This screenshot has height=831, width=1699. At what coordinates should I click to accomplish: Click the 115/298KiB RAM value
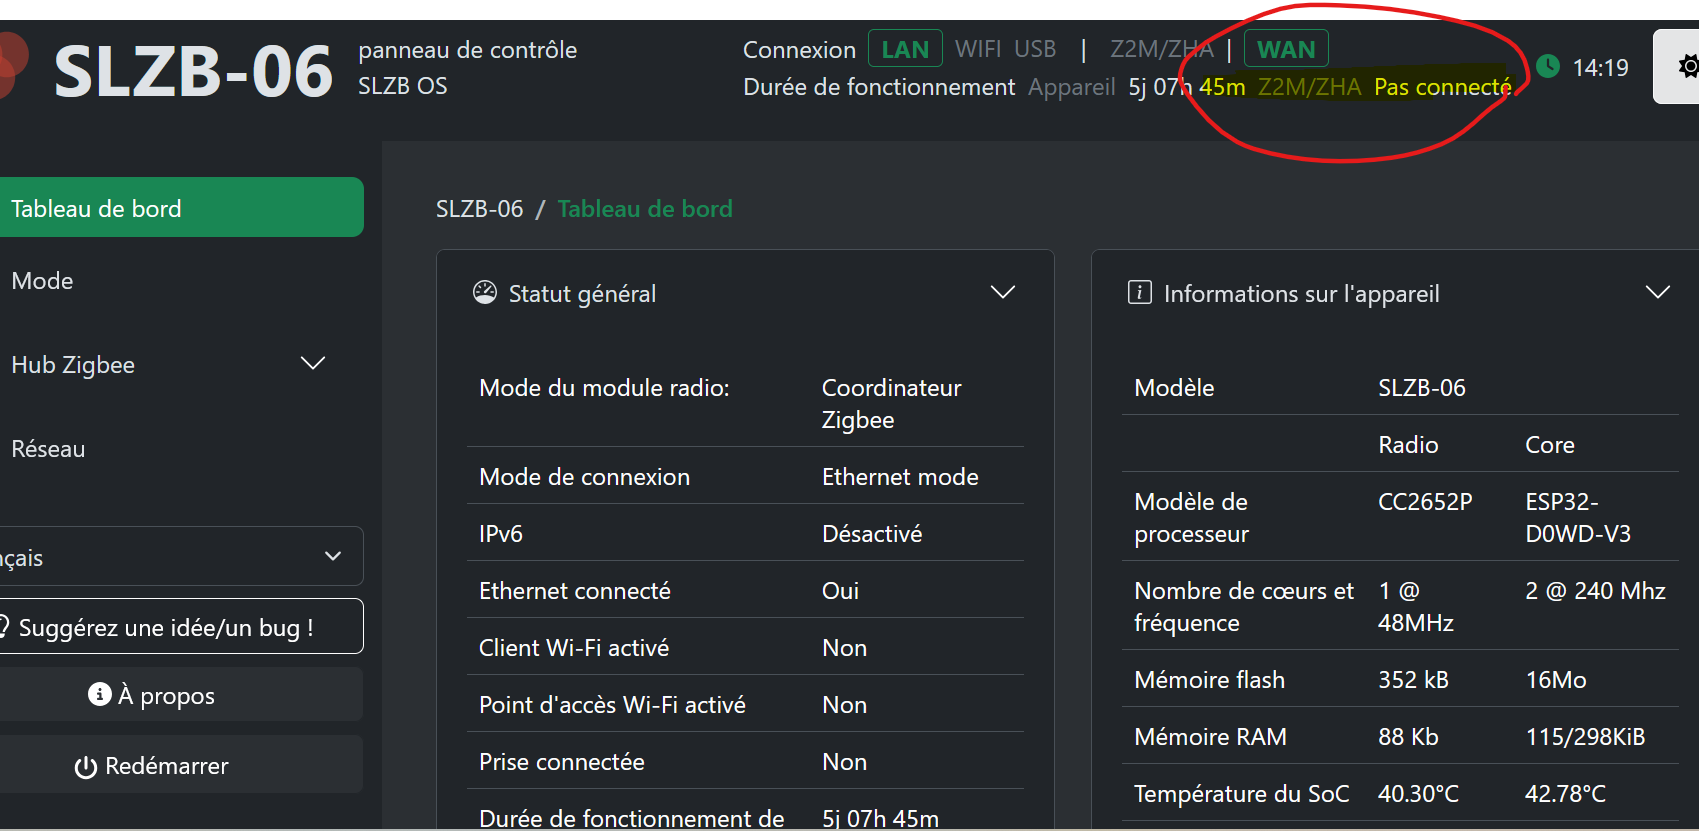point(1585,737)
